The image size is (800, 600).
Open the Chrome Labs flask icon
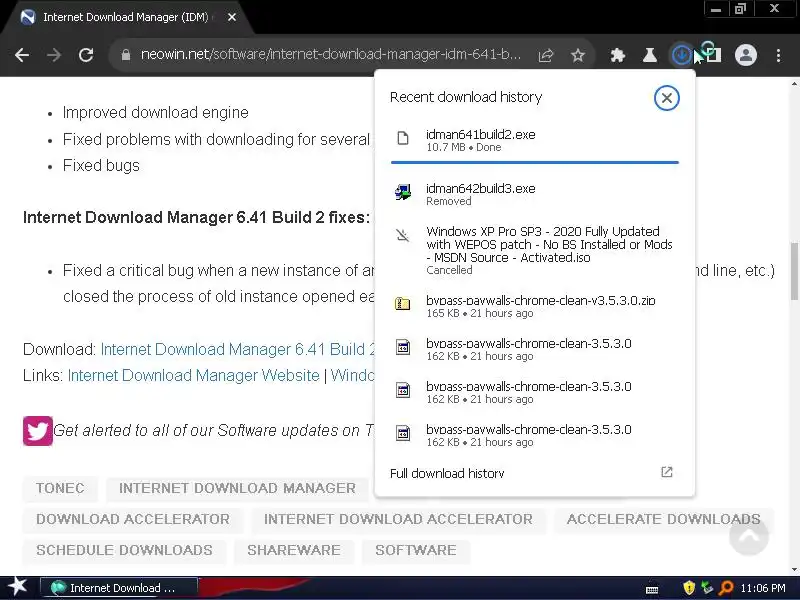tap(649, 55)
